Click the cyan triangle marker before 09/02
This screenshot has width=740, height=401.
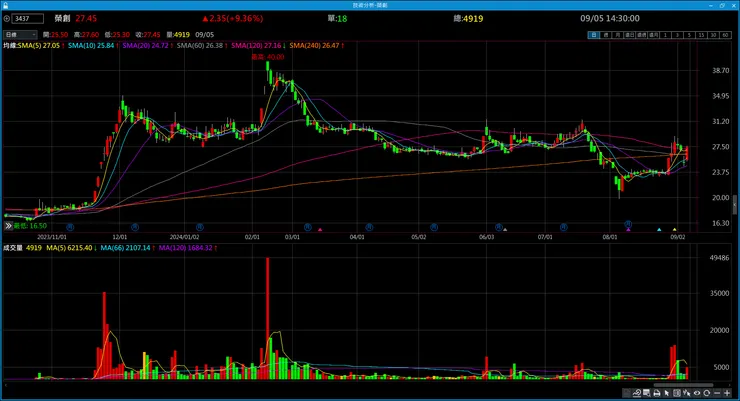coord(659,230)
